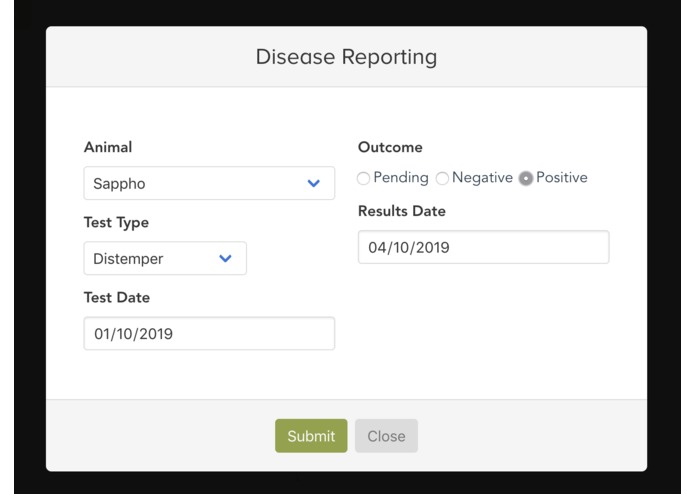Open the Animal dropdown showing Sappho

coord(209,183)
